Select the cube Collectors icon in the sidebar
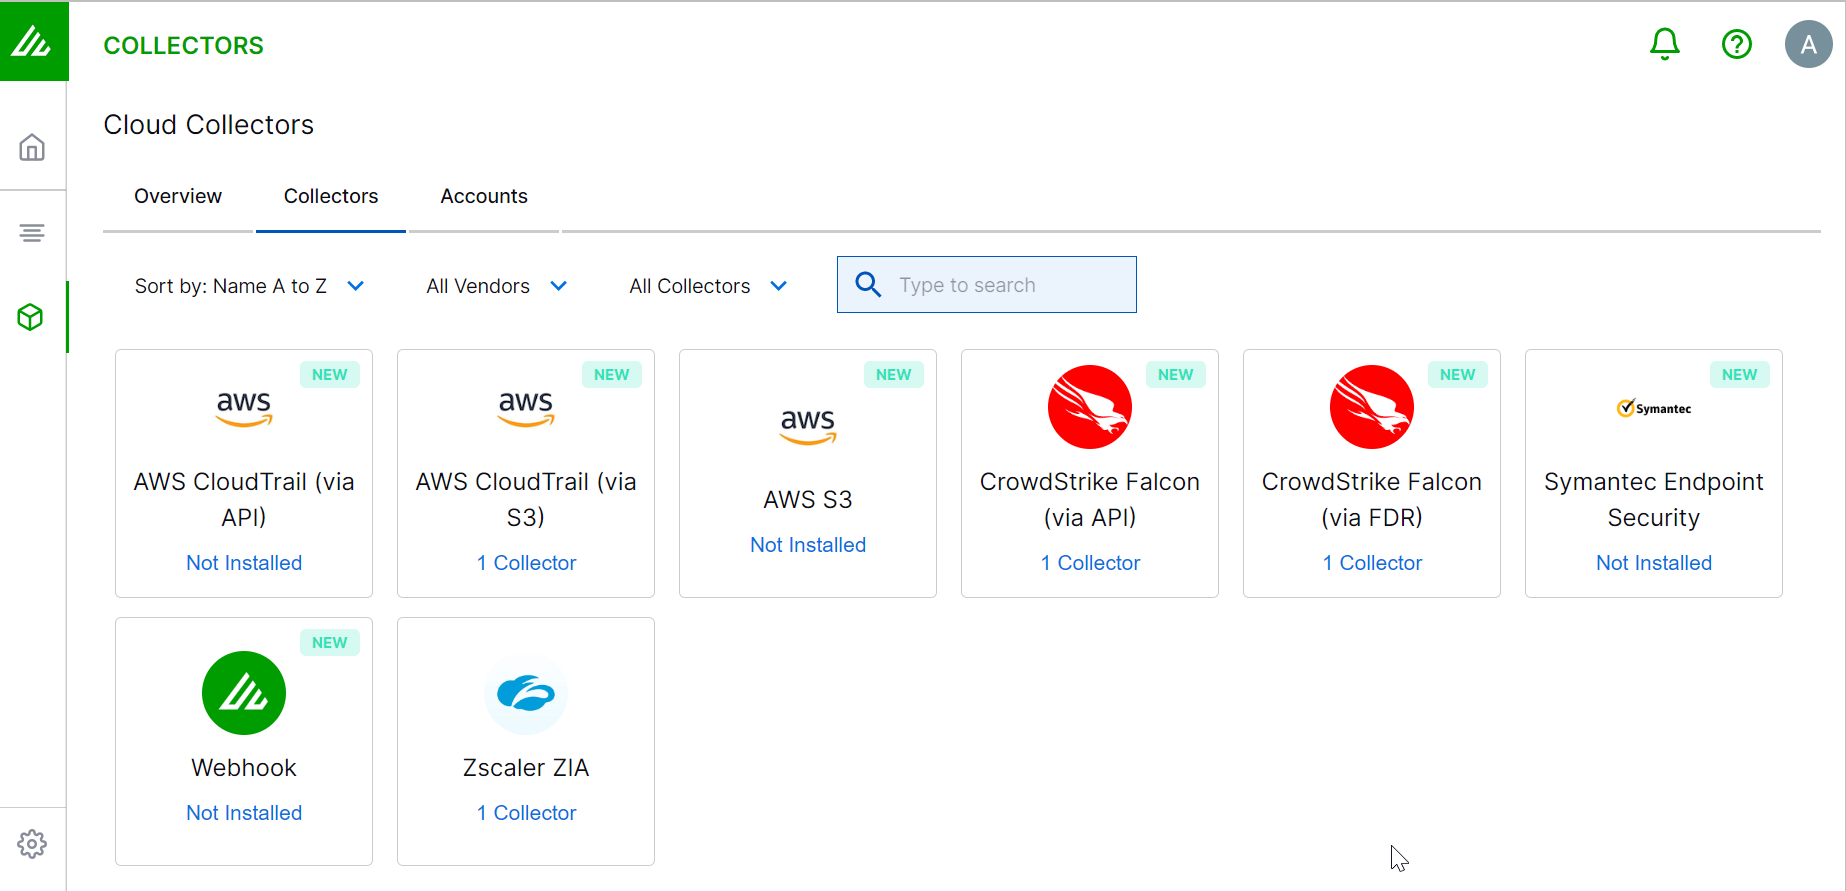1846x891 pixels. pos(31,317)
